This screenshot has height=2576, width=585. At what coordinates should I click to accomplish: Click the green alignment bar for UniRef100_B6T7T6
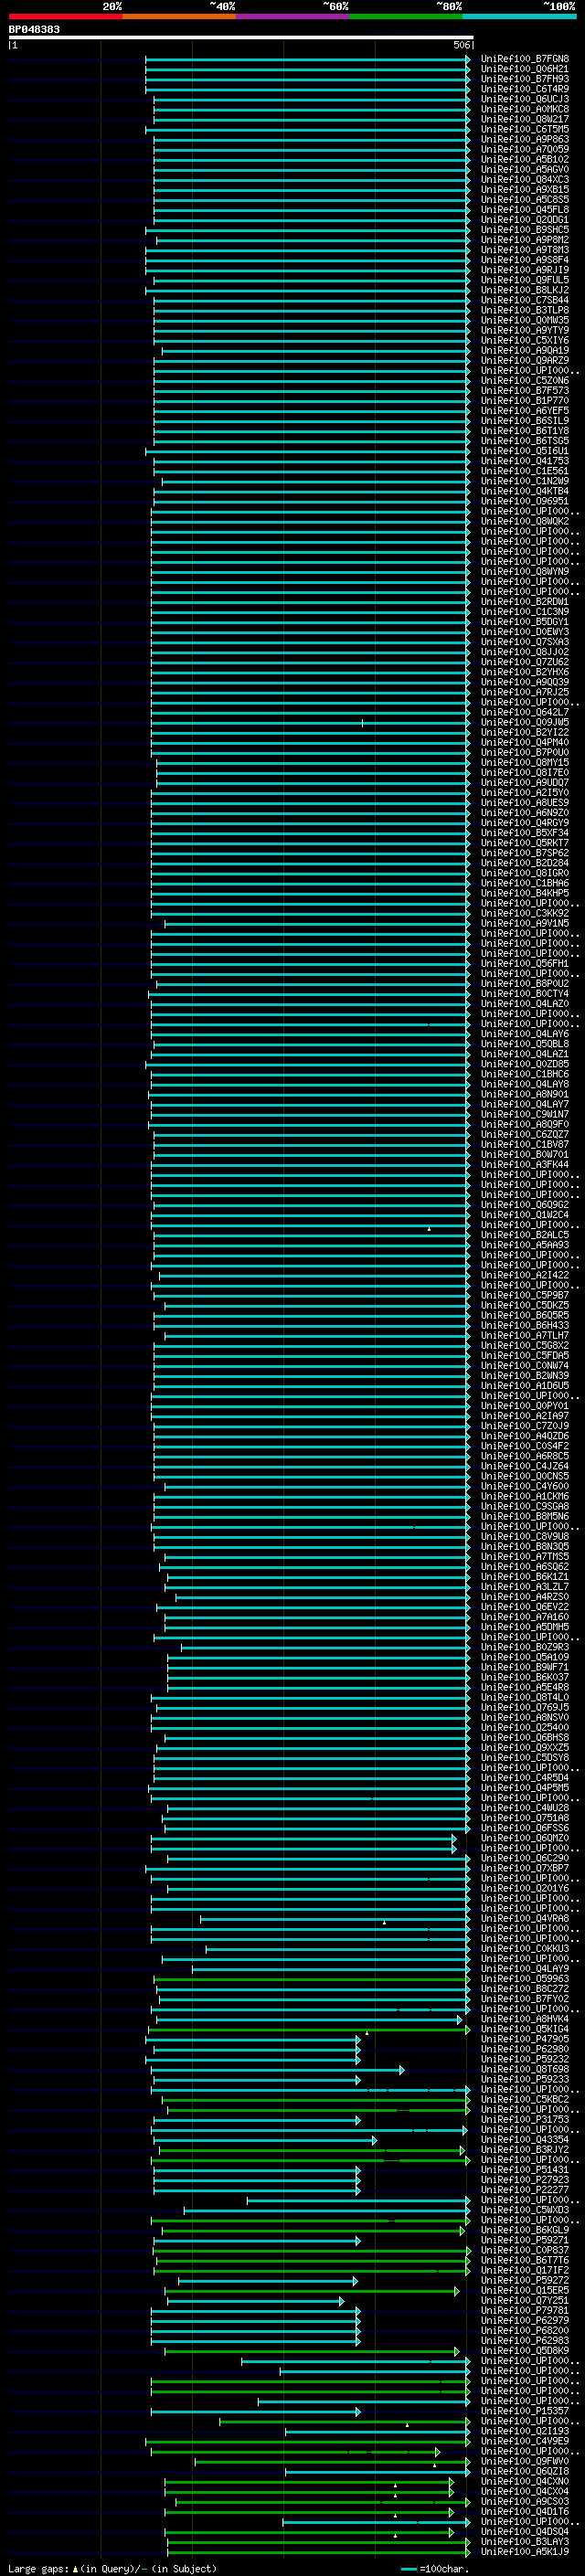click(313, 2260)
